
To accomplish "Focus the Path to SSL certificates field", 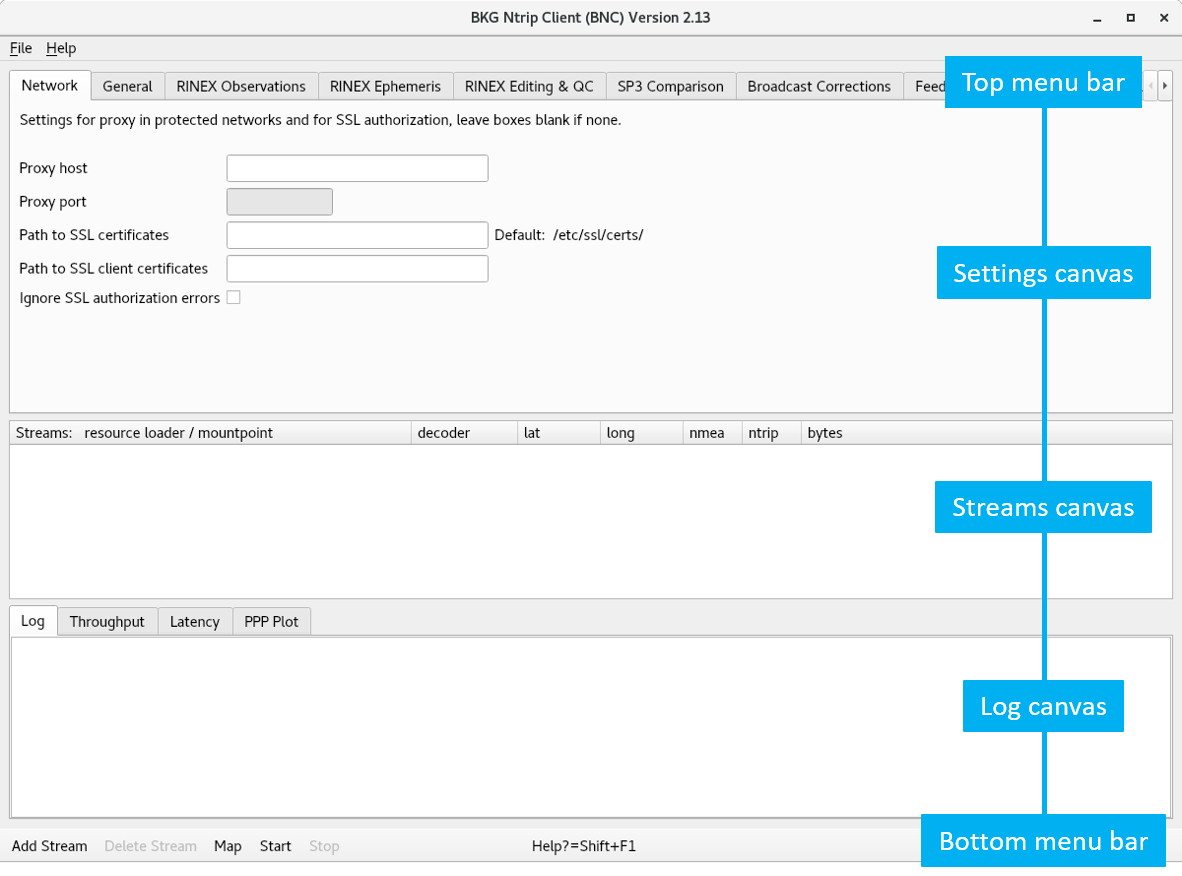I will tap(357, 235).
